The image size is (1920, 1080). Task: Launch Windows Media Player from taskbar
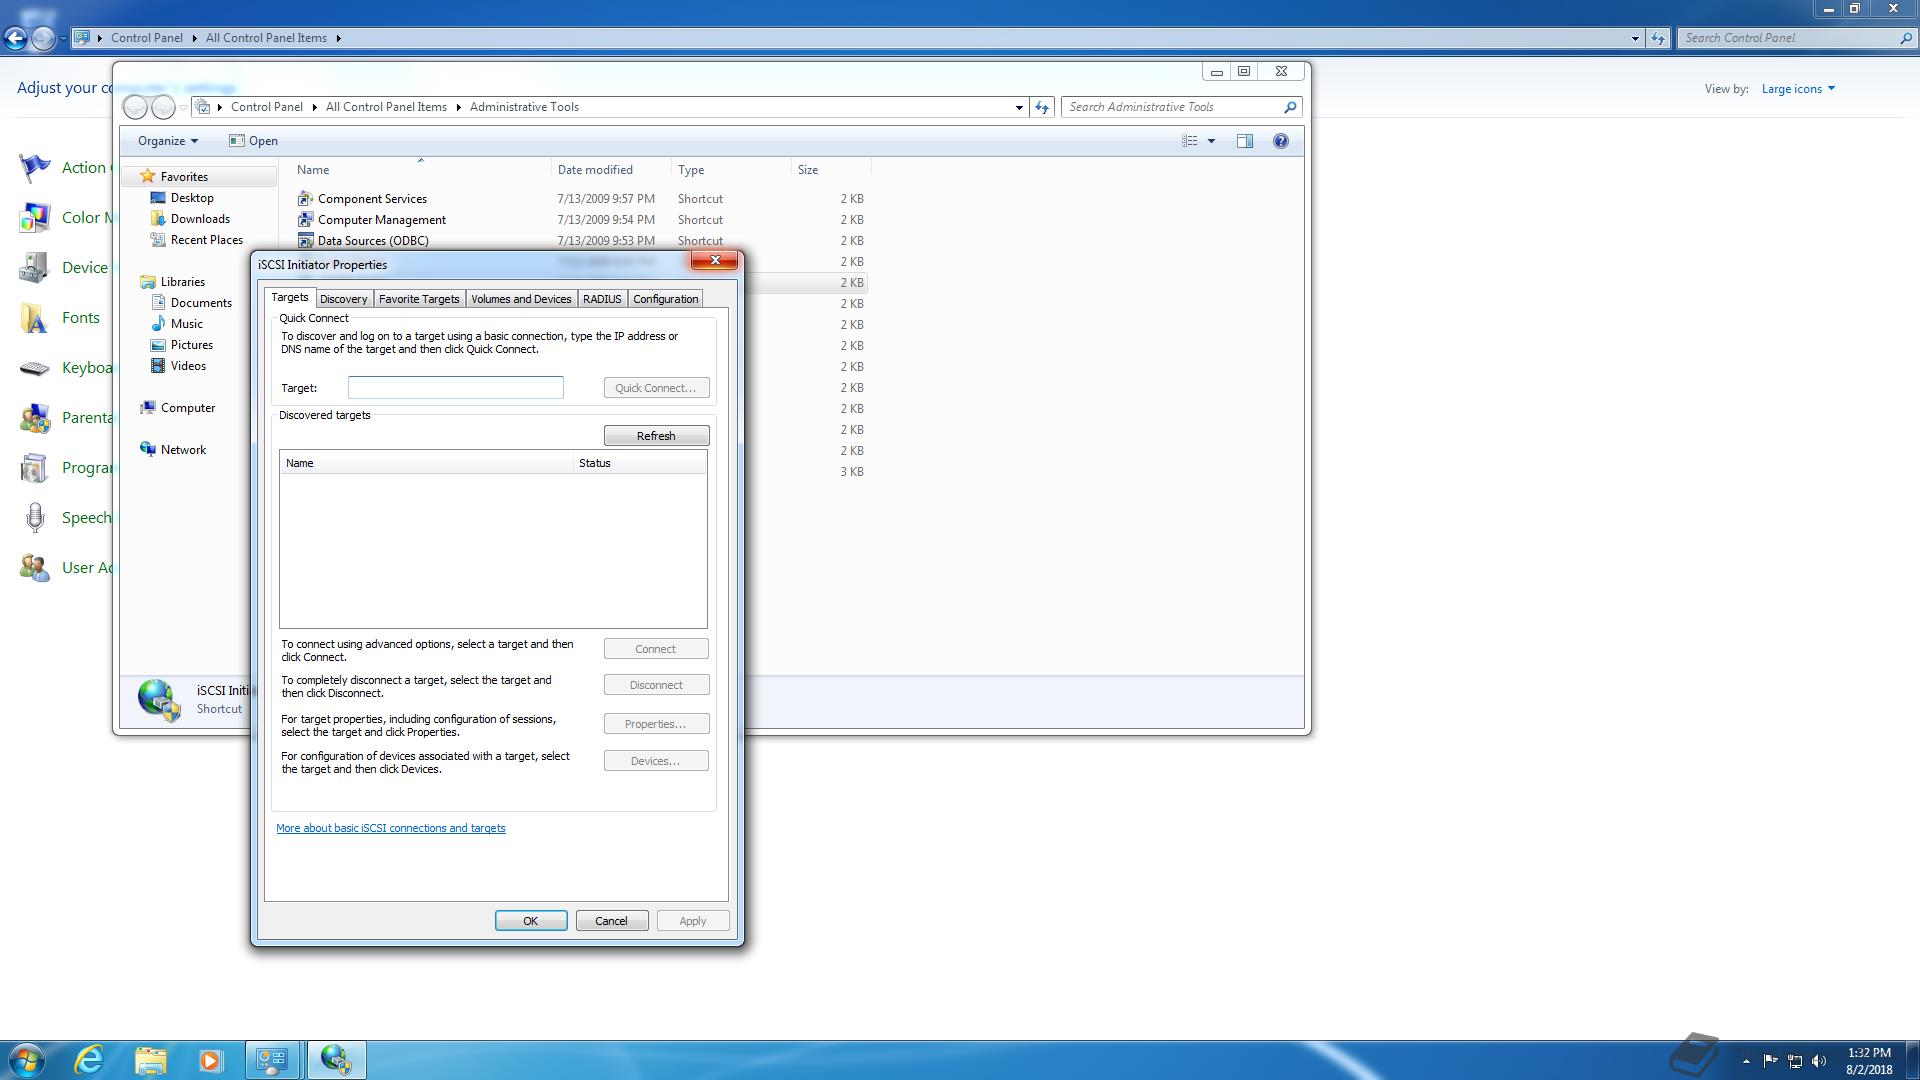[x=210, y=1060]
